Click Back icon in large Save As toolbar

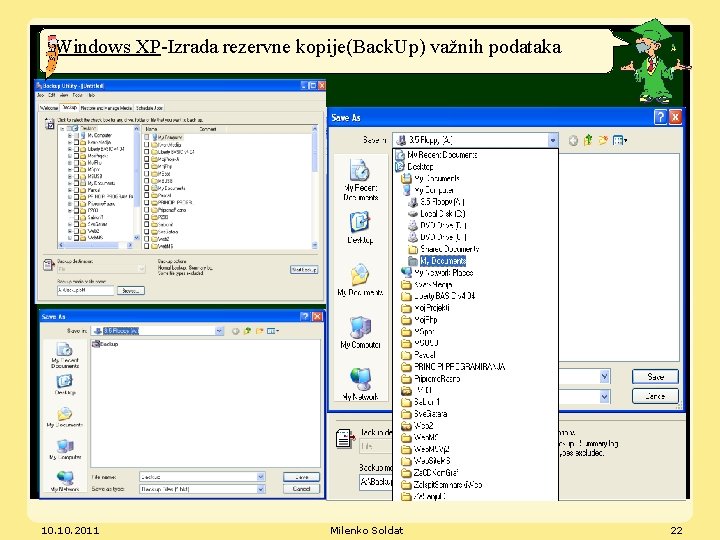[x=573, y=141]
